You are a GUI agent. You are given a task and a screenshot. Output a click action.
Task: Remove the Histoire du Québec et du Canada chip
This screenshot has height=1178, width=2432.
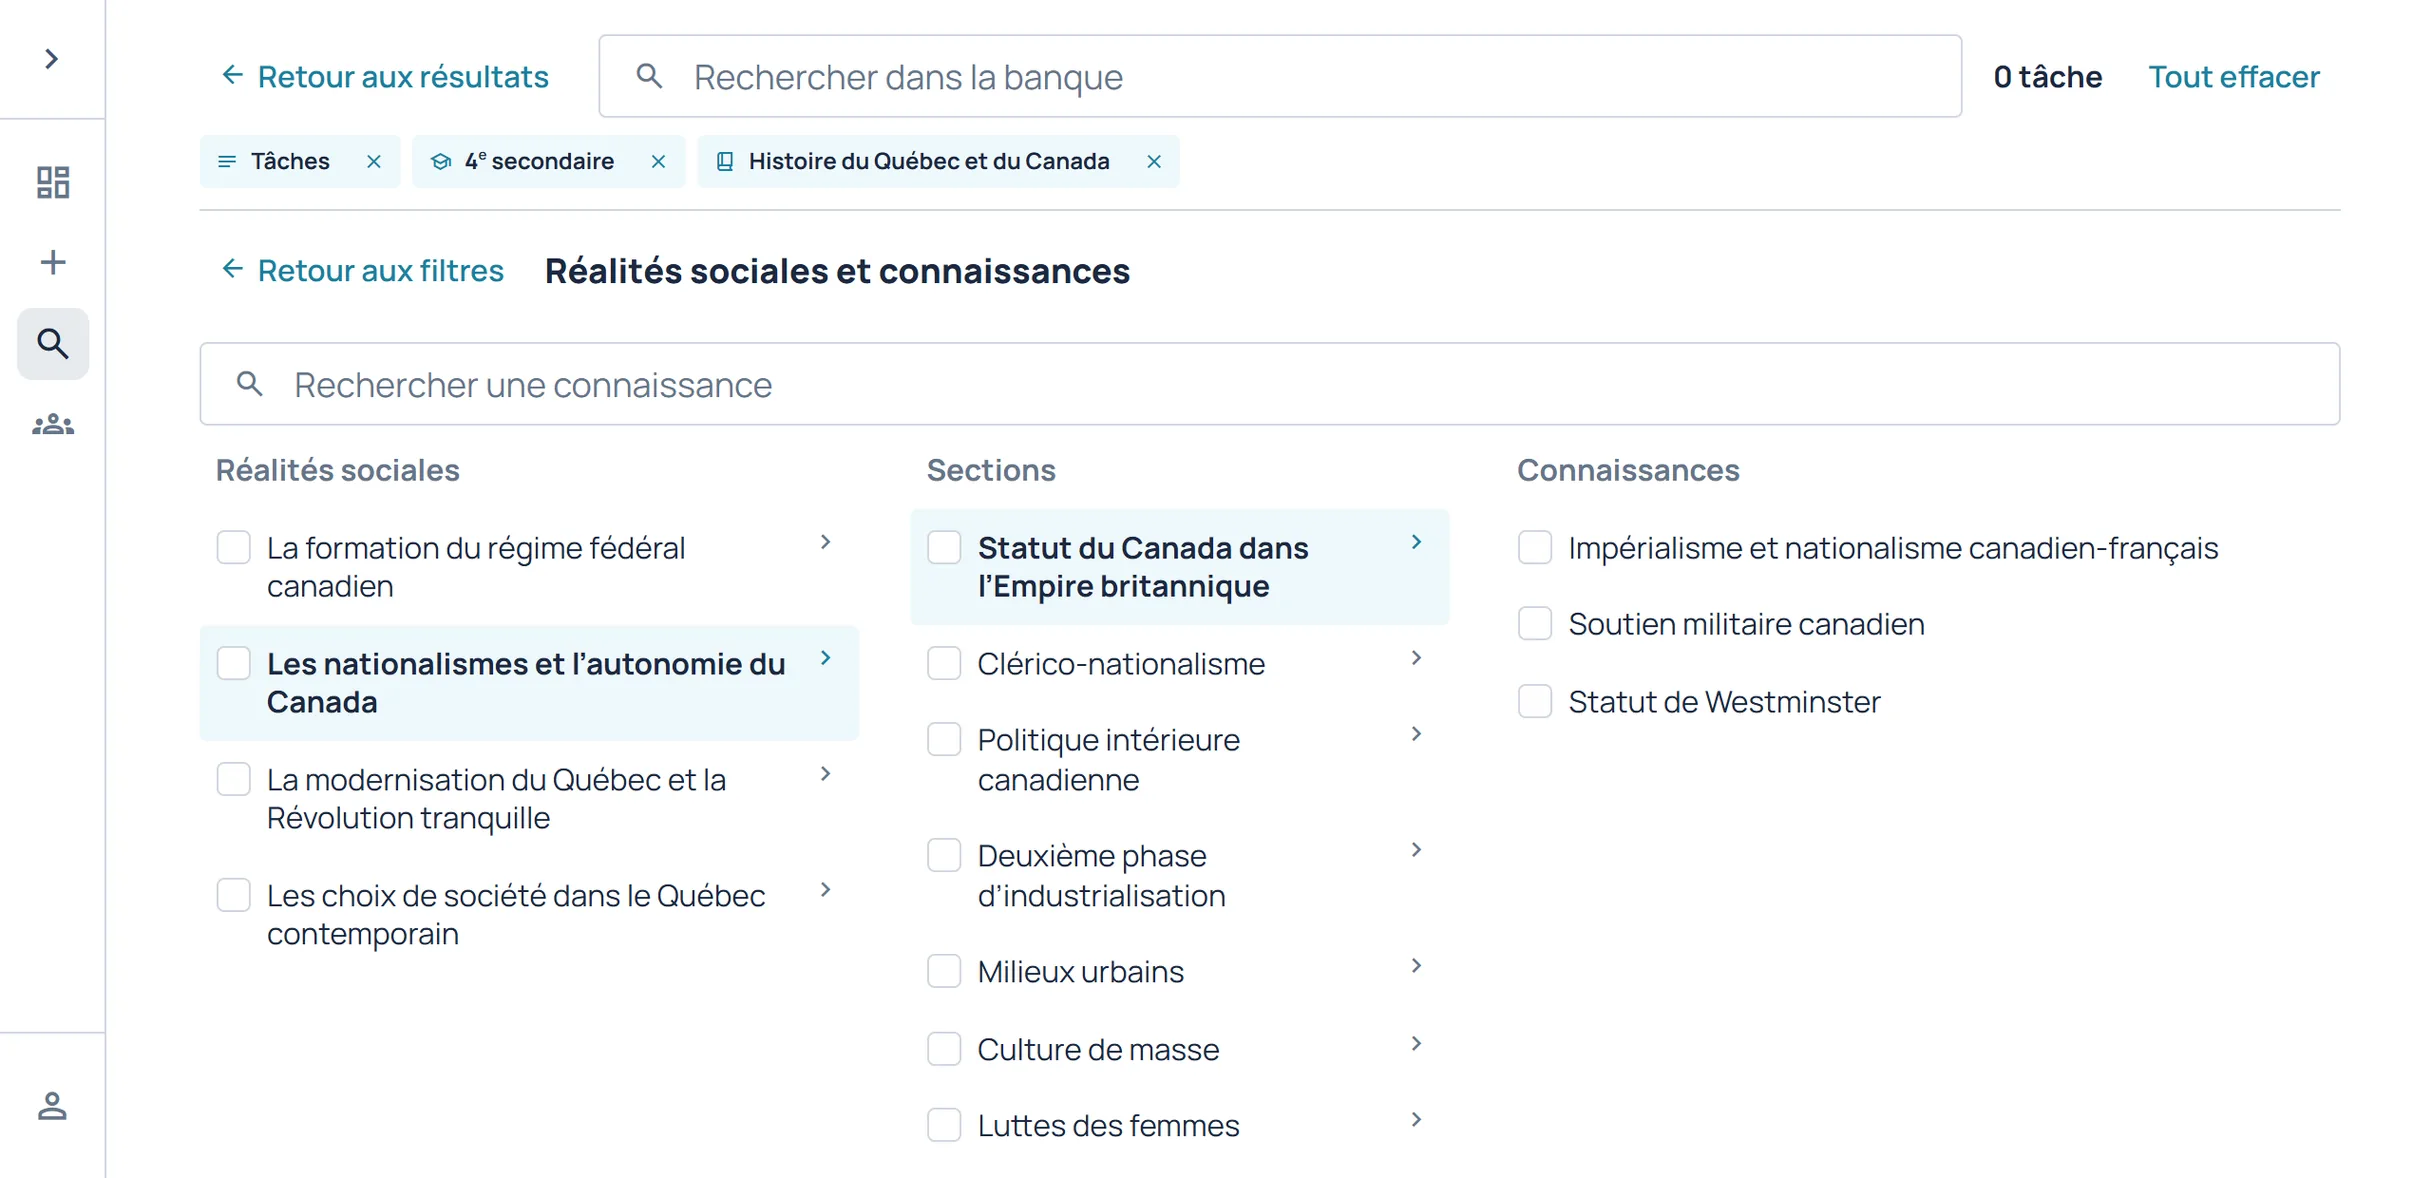(x=1154, y=162)
